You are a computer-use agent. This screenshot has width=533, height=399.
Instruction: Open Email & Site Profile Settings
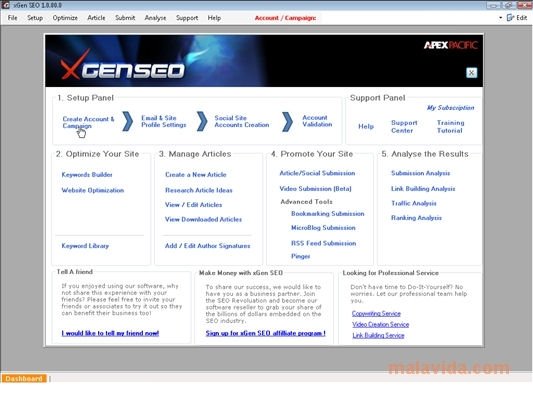click(164, 121)
